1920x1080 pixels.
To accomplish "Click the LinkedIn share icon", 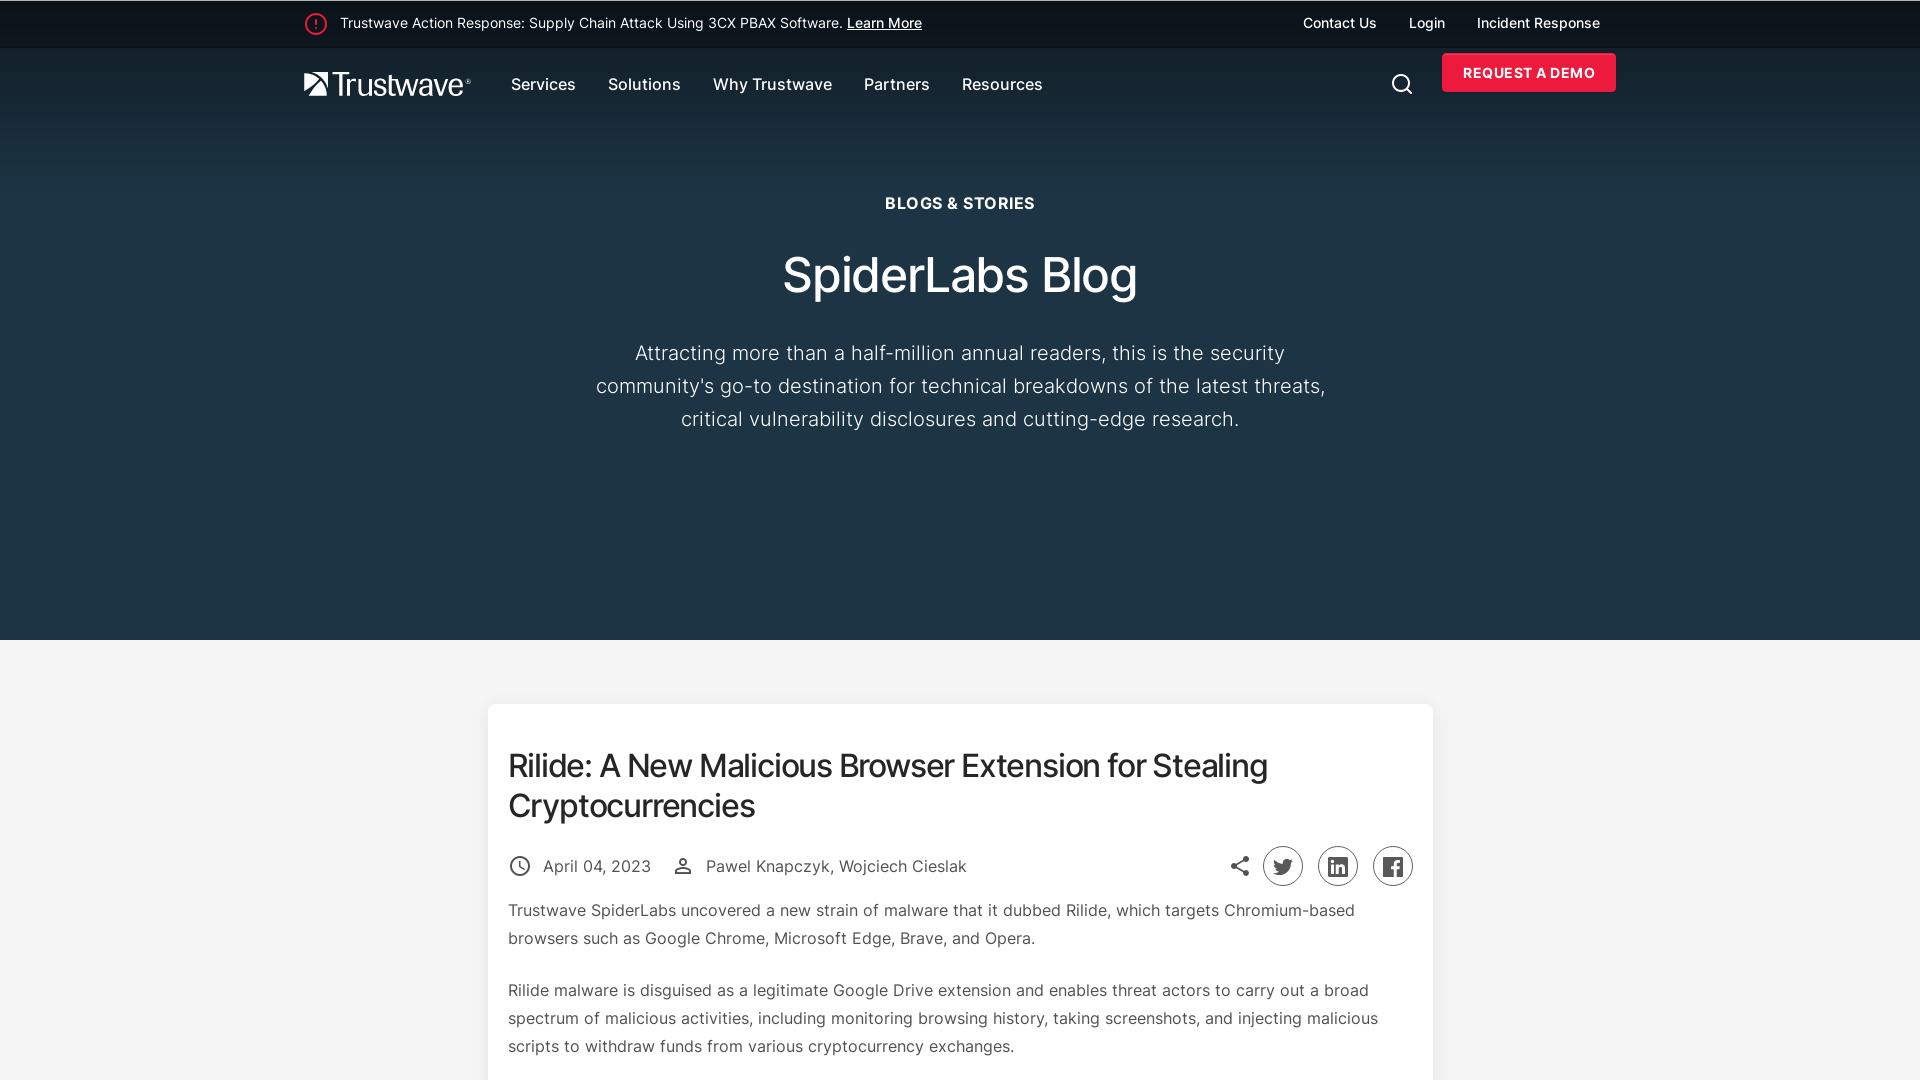I will point(1337,865).
